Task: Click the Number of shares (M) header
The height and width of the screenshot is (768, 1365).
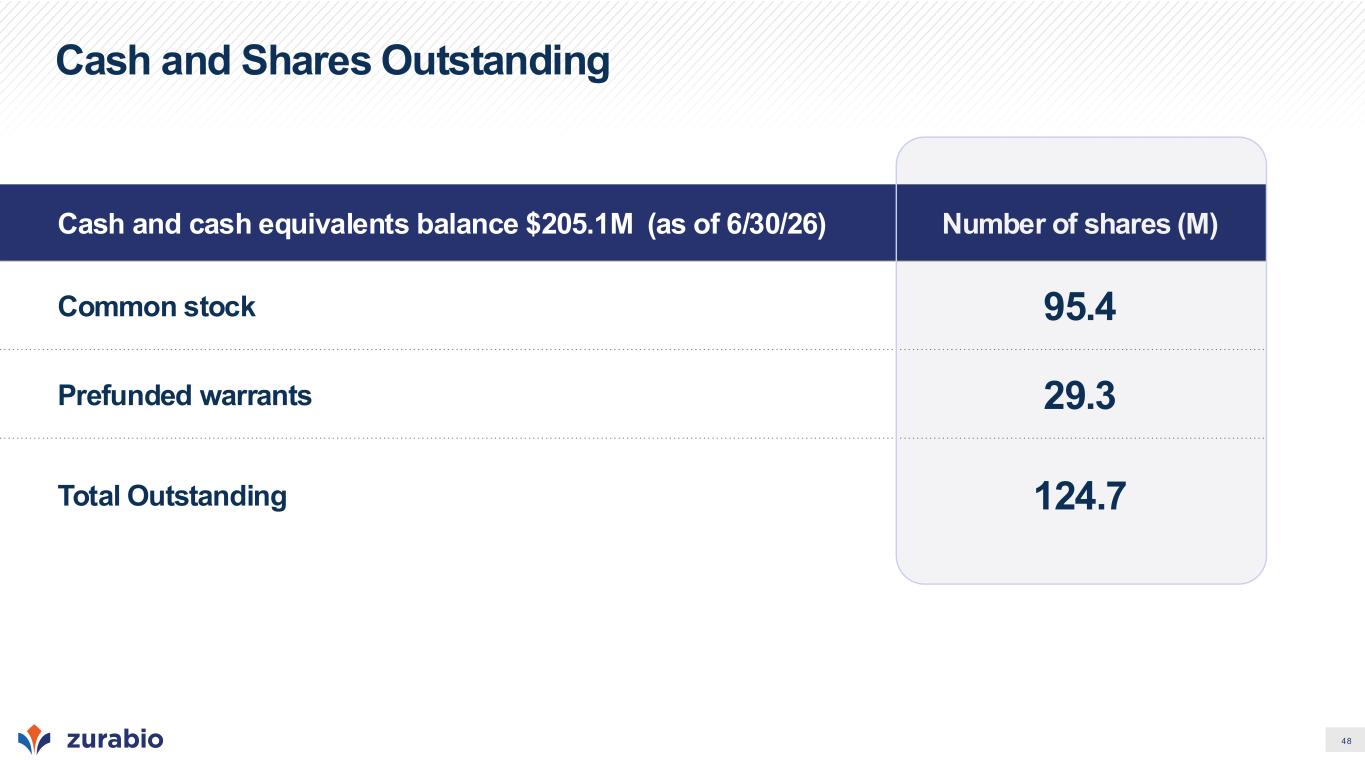Action: (x=1080, y=224)
